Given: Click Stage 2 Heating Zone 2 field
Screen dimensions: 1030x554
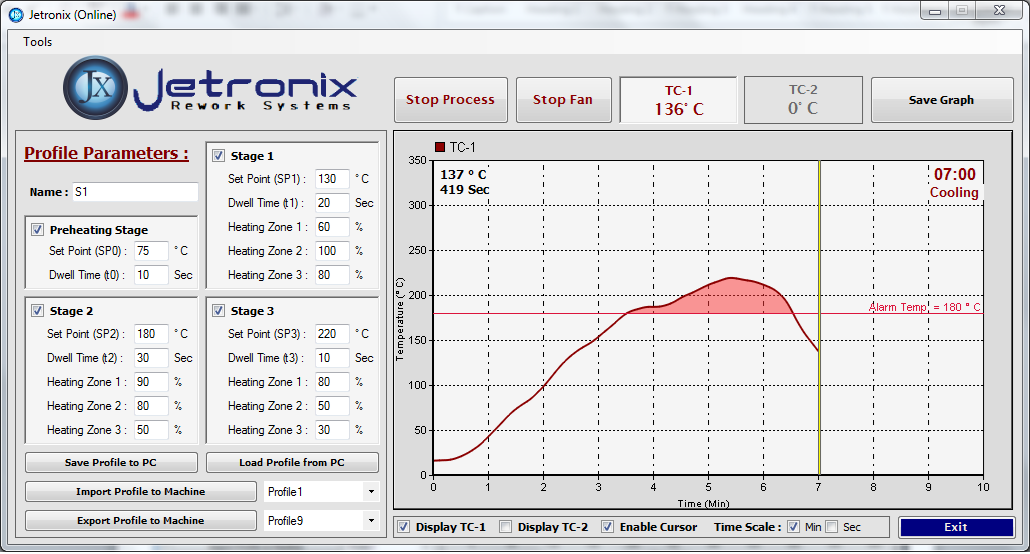Looking at the screenshot, I should (x=151, y=406).
